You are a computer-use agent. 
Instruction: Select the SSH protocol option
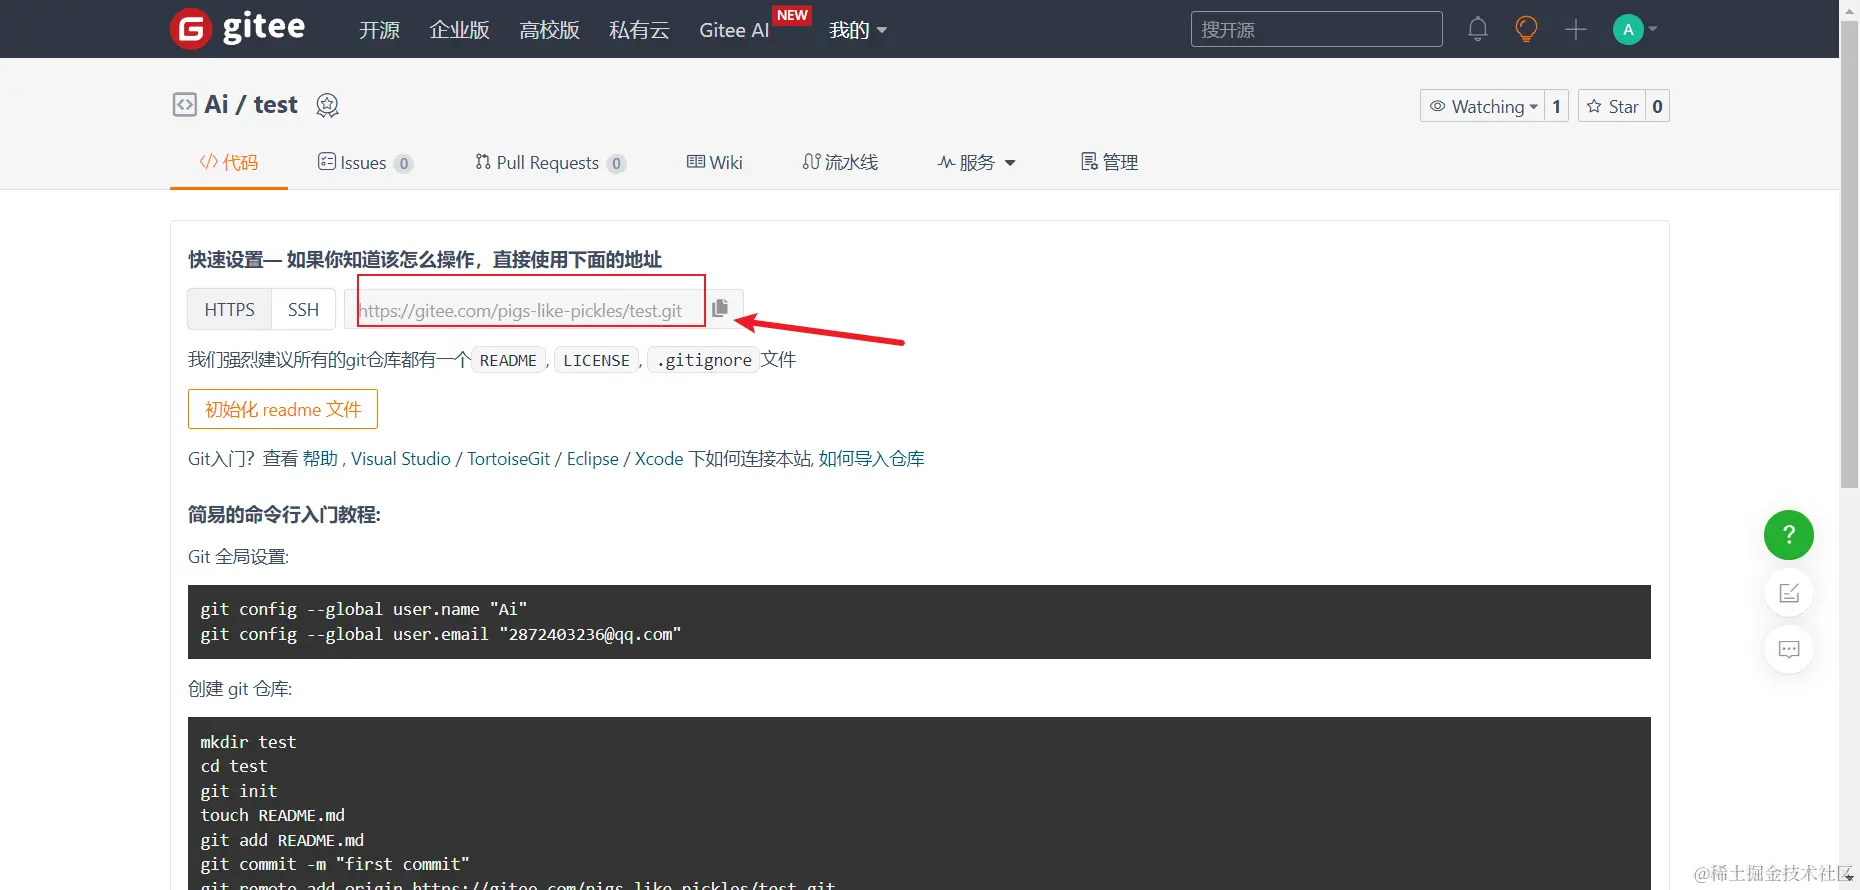point(303,309)
